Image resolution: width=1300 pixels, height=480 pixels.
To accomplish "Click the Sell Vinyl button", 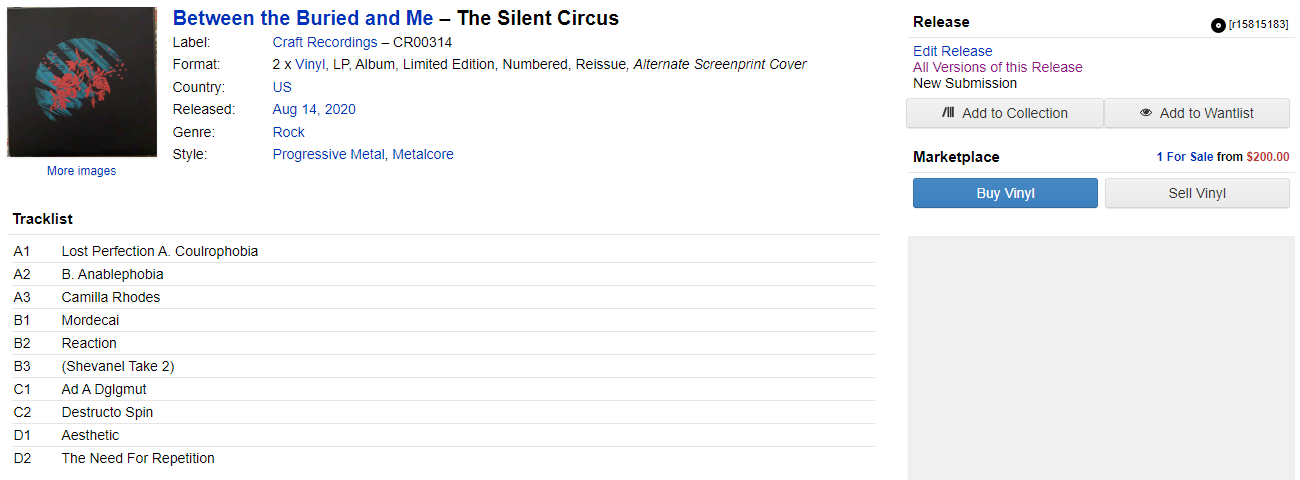I will coord(1197,193).
